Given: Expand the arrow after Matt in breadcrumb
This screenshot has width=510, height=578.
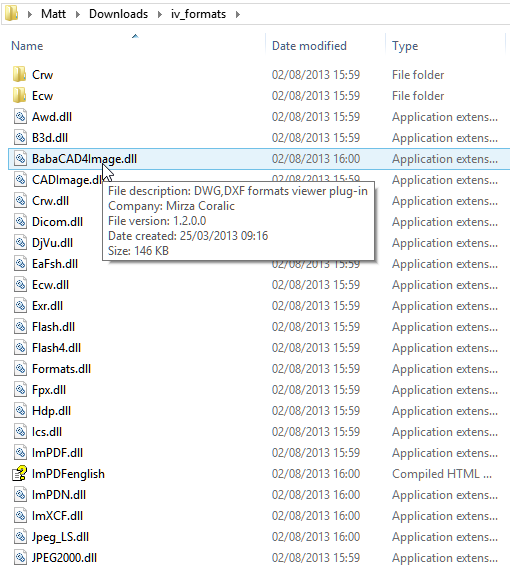Looking at the screenshot, I should coord(78,14).
